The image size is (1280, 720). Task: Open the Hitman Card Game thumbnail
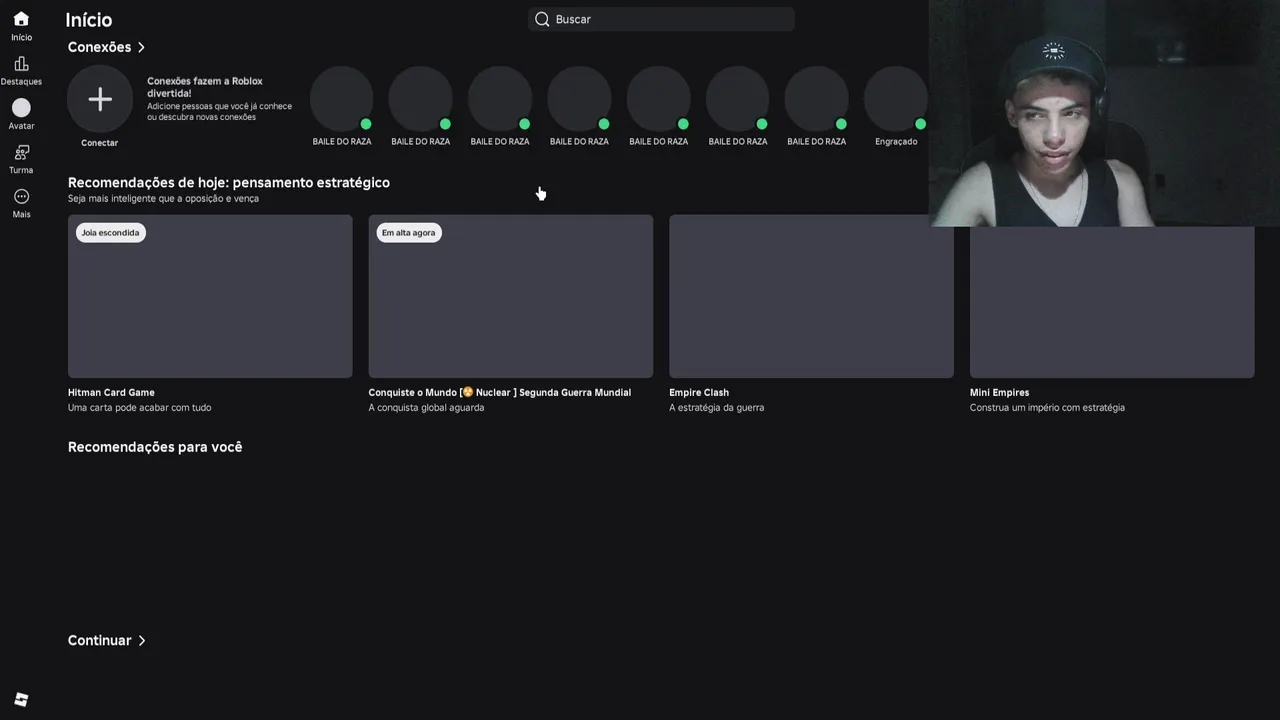tap(210, 296)
